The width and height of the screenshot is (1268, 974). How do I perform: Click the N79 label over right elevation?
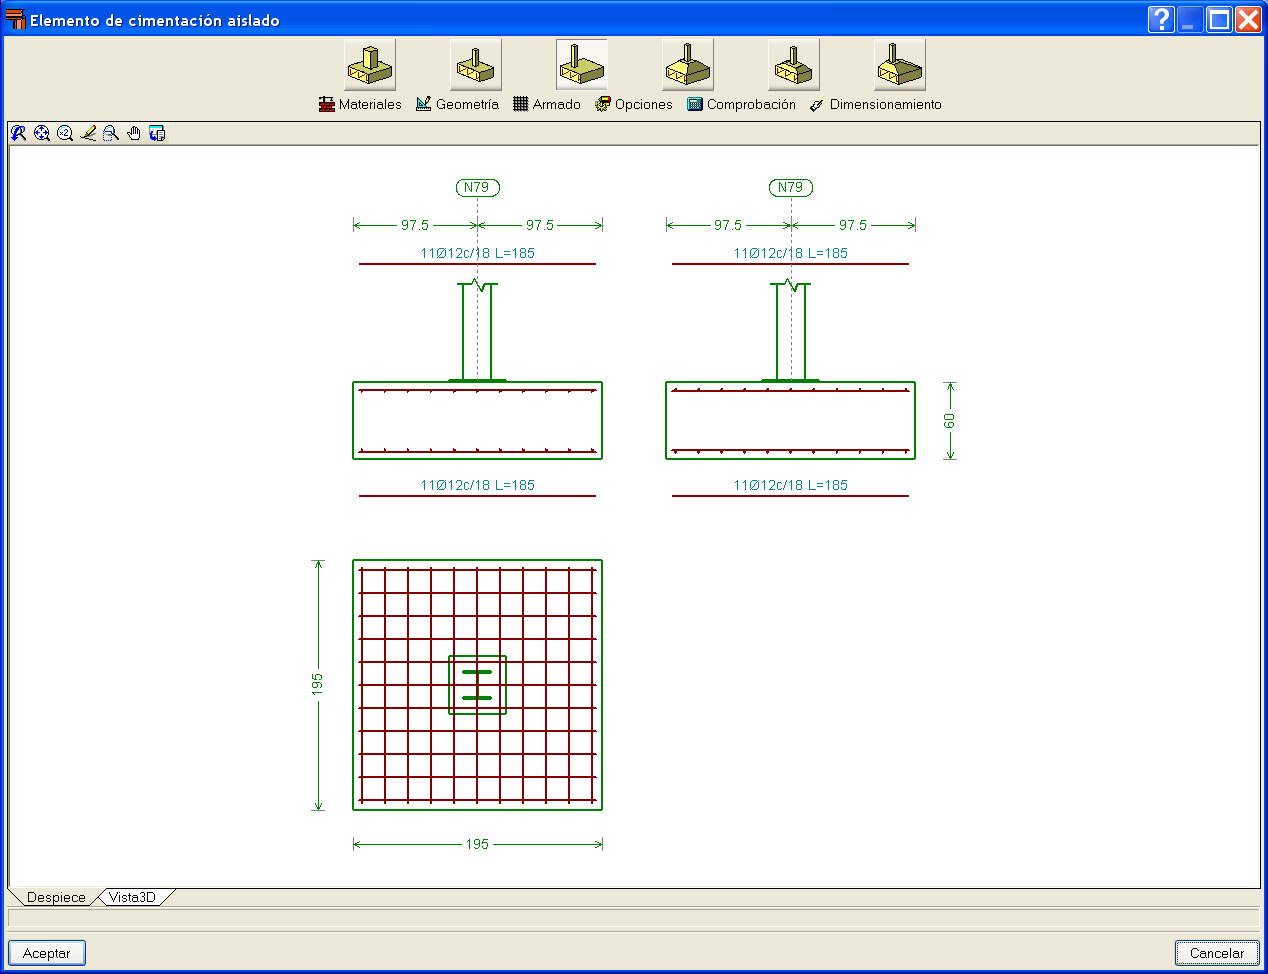[791, 187]
